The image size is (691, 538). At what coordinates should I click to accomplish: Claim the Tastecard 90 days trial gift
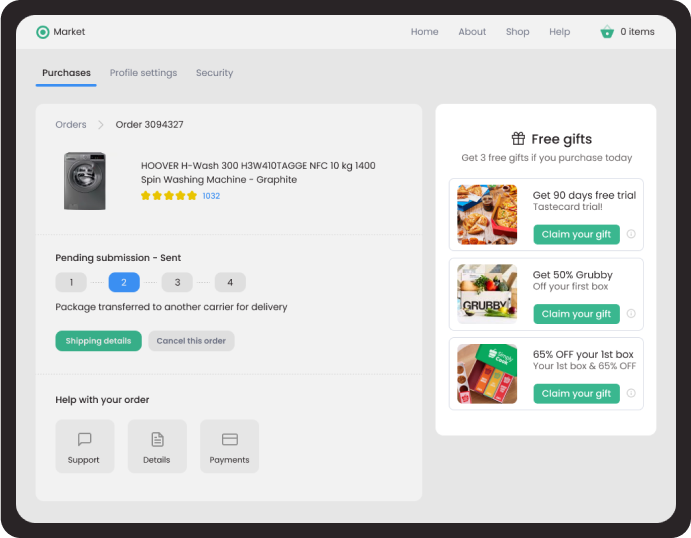pyautogui.click(x=576, y=234)
